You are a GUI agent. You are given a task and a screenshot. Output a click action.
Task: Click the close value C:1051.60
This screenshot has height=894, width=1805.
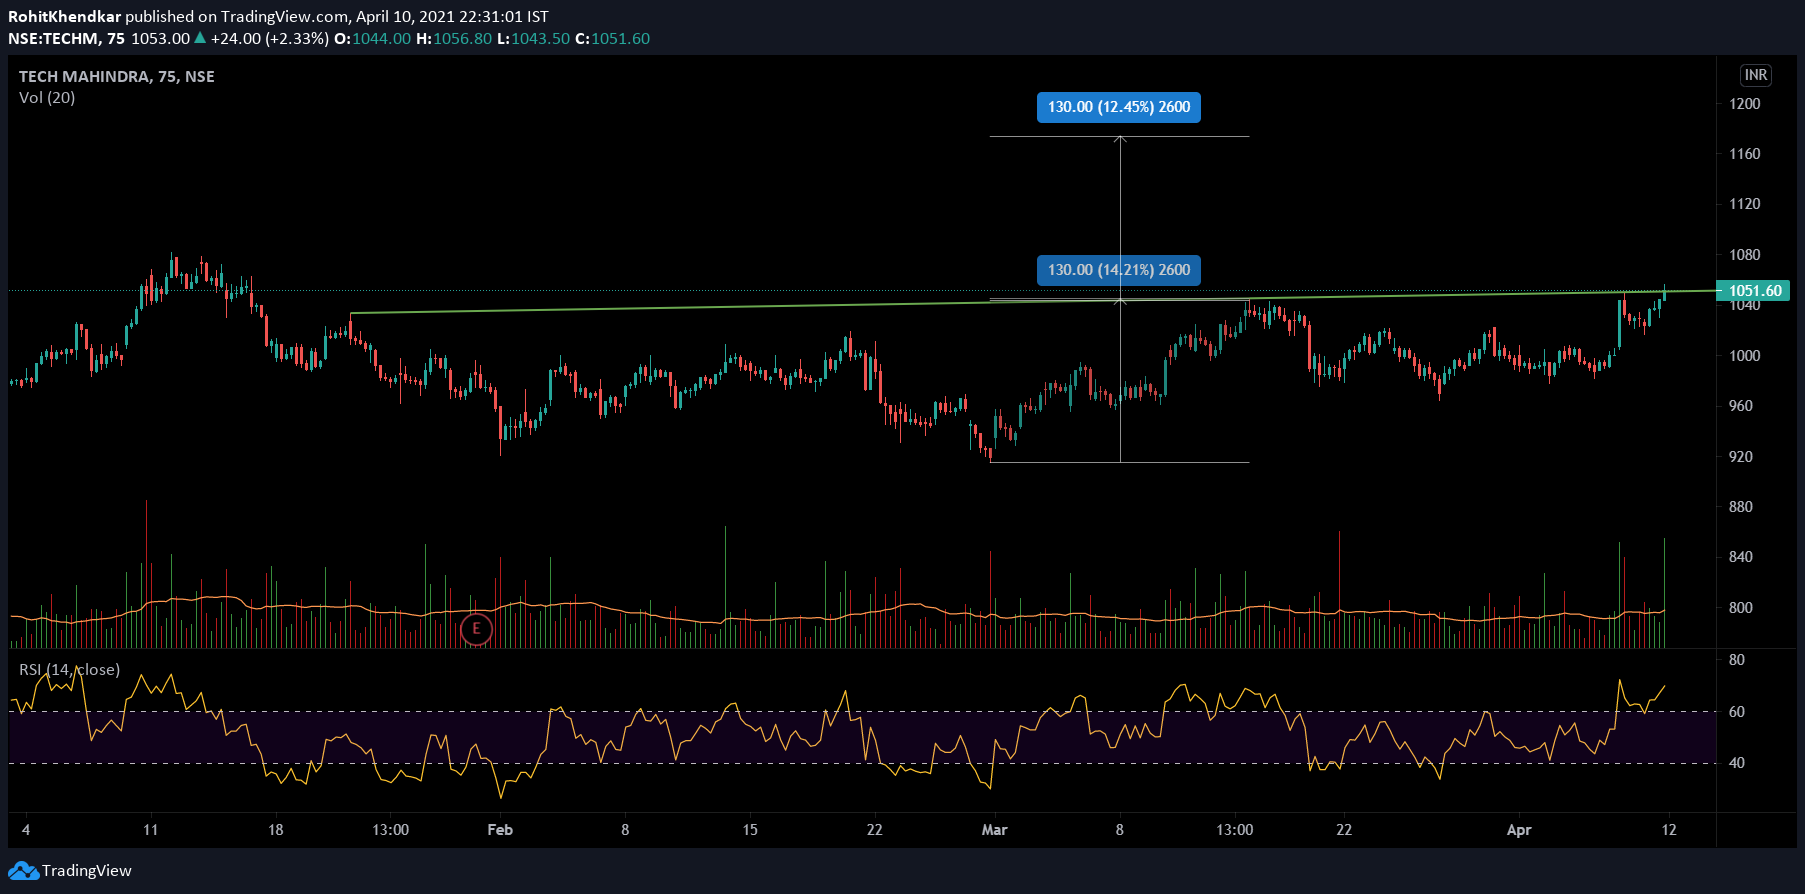[x=612, y=39]
